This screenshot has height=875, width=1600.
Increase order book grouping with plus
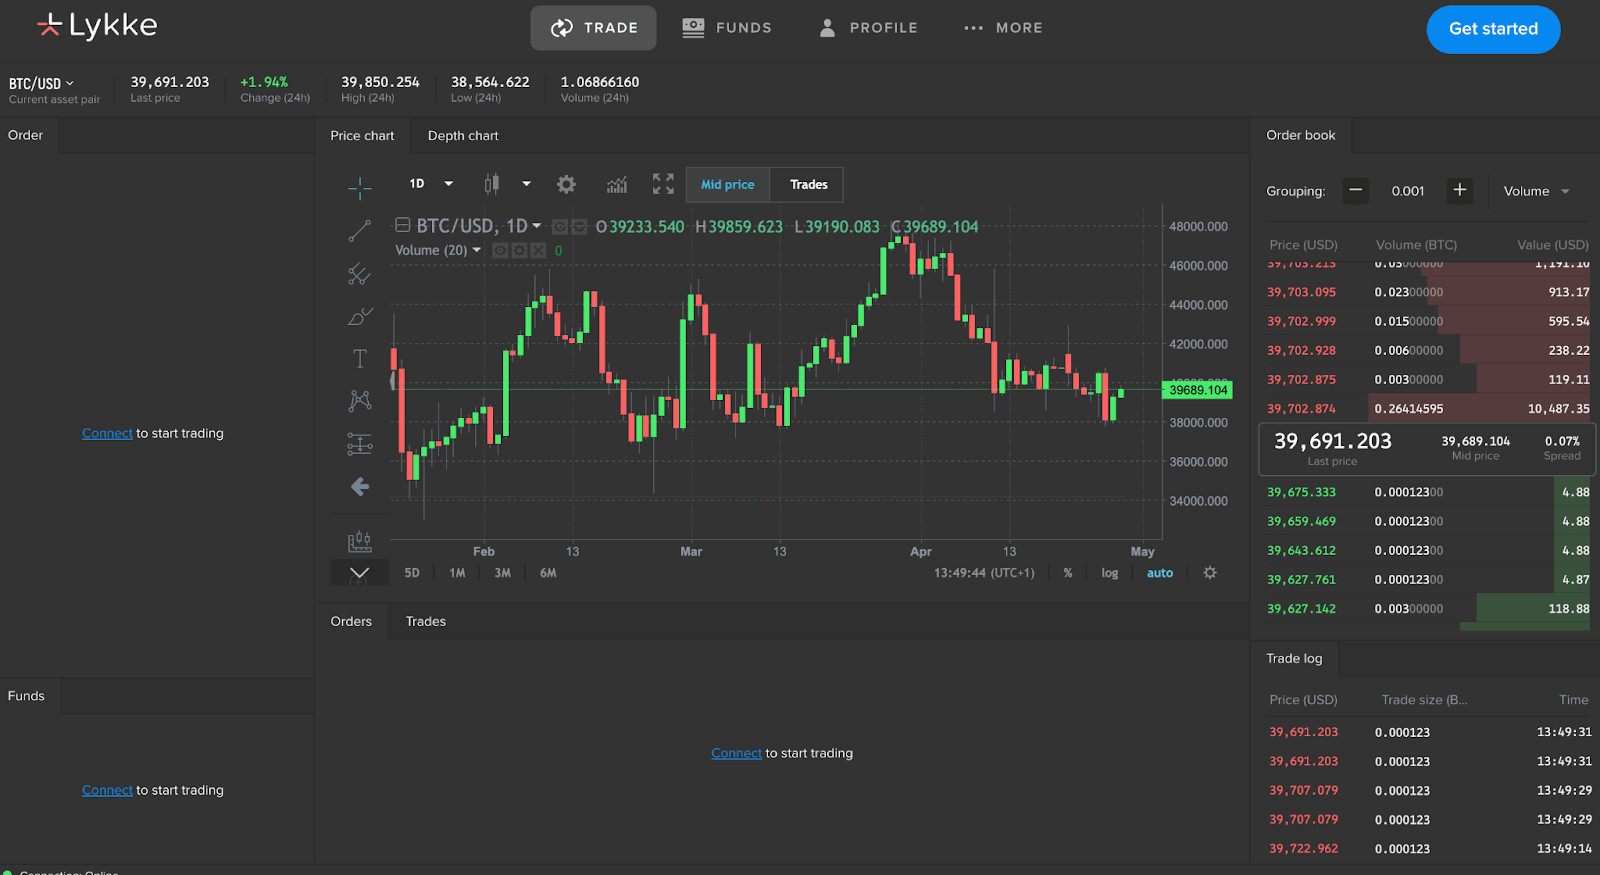point(1459,190)
